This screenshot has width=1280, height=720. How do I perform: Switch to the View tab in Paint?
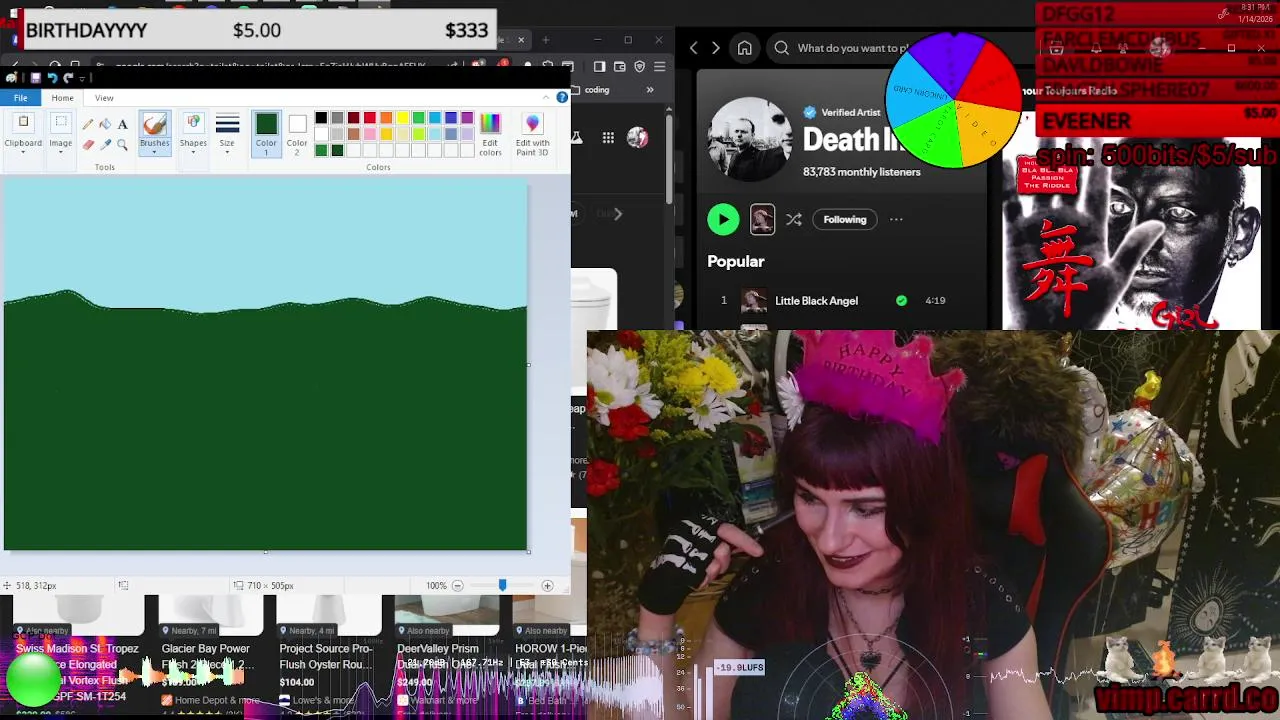[104, 98]
